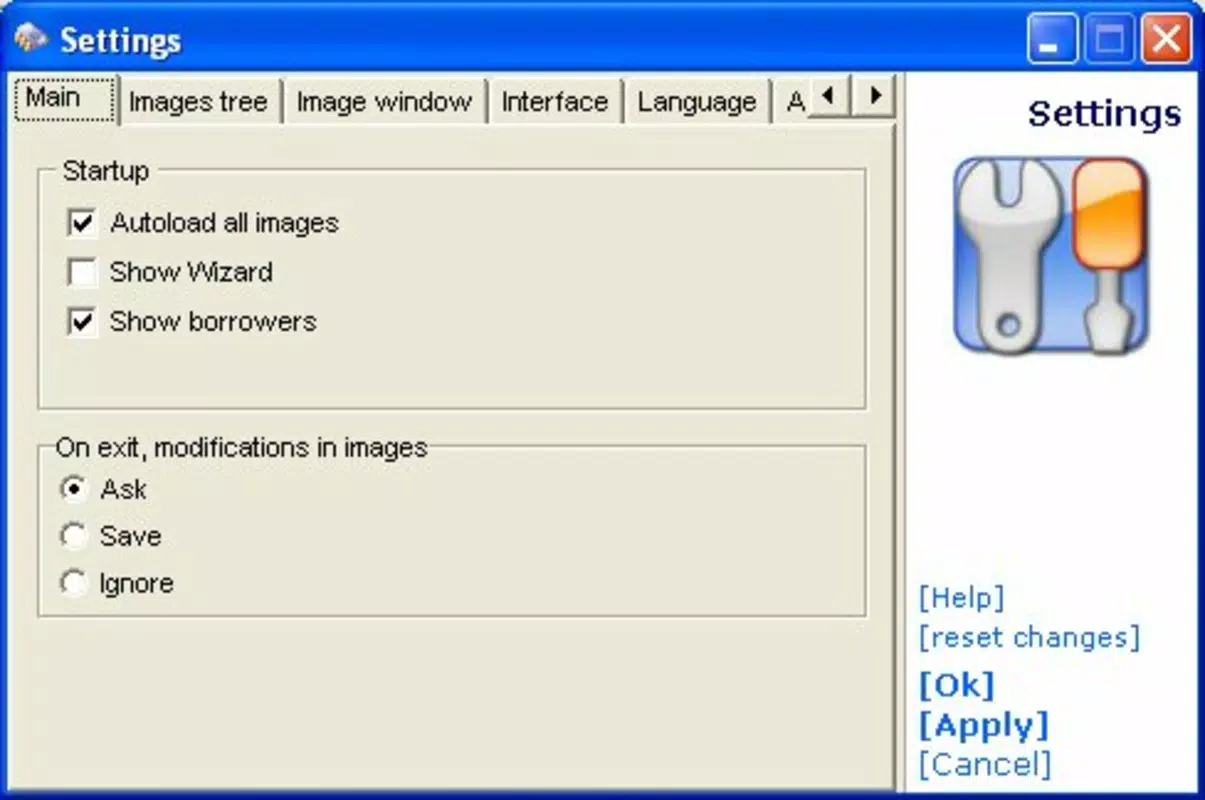Click the app icon in the title bar
Screen dimensions: 1205x800
pyautogui.click(x=31, y=39)
